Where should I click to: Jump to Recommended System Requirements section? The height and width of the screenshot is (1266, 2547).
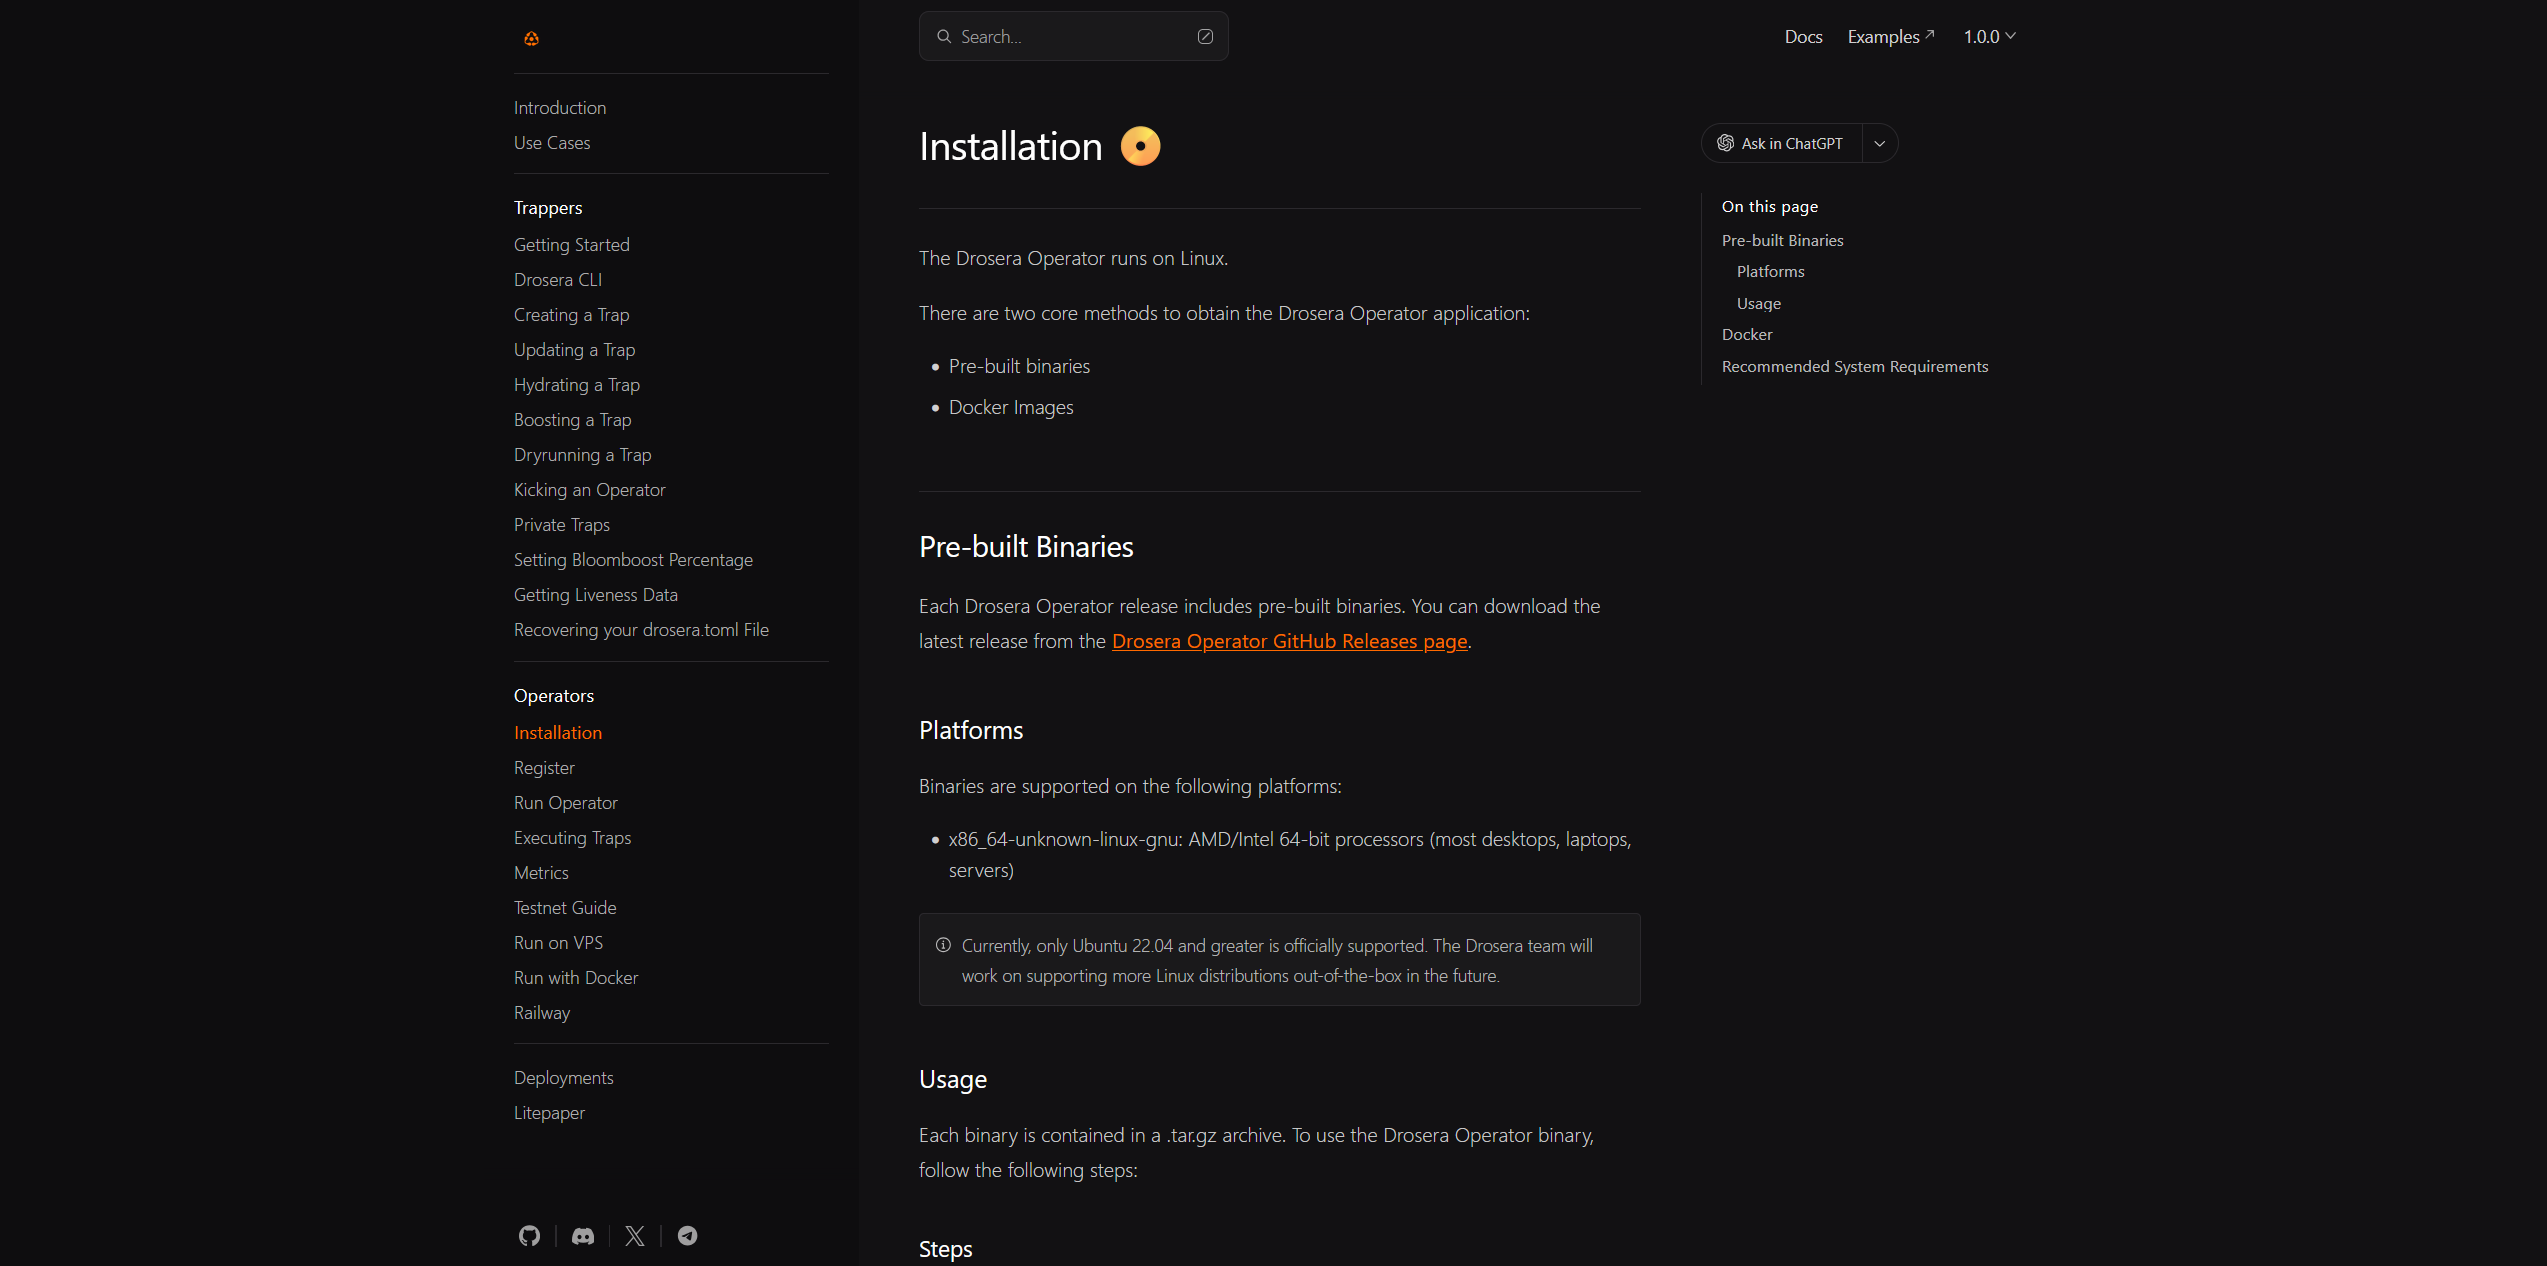point(1854,366)
